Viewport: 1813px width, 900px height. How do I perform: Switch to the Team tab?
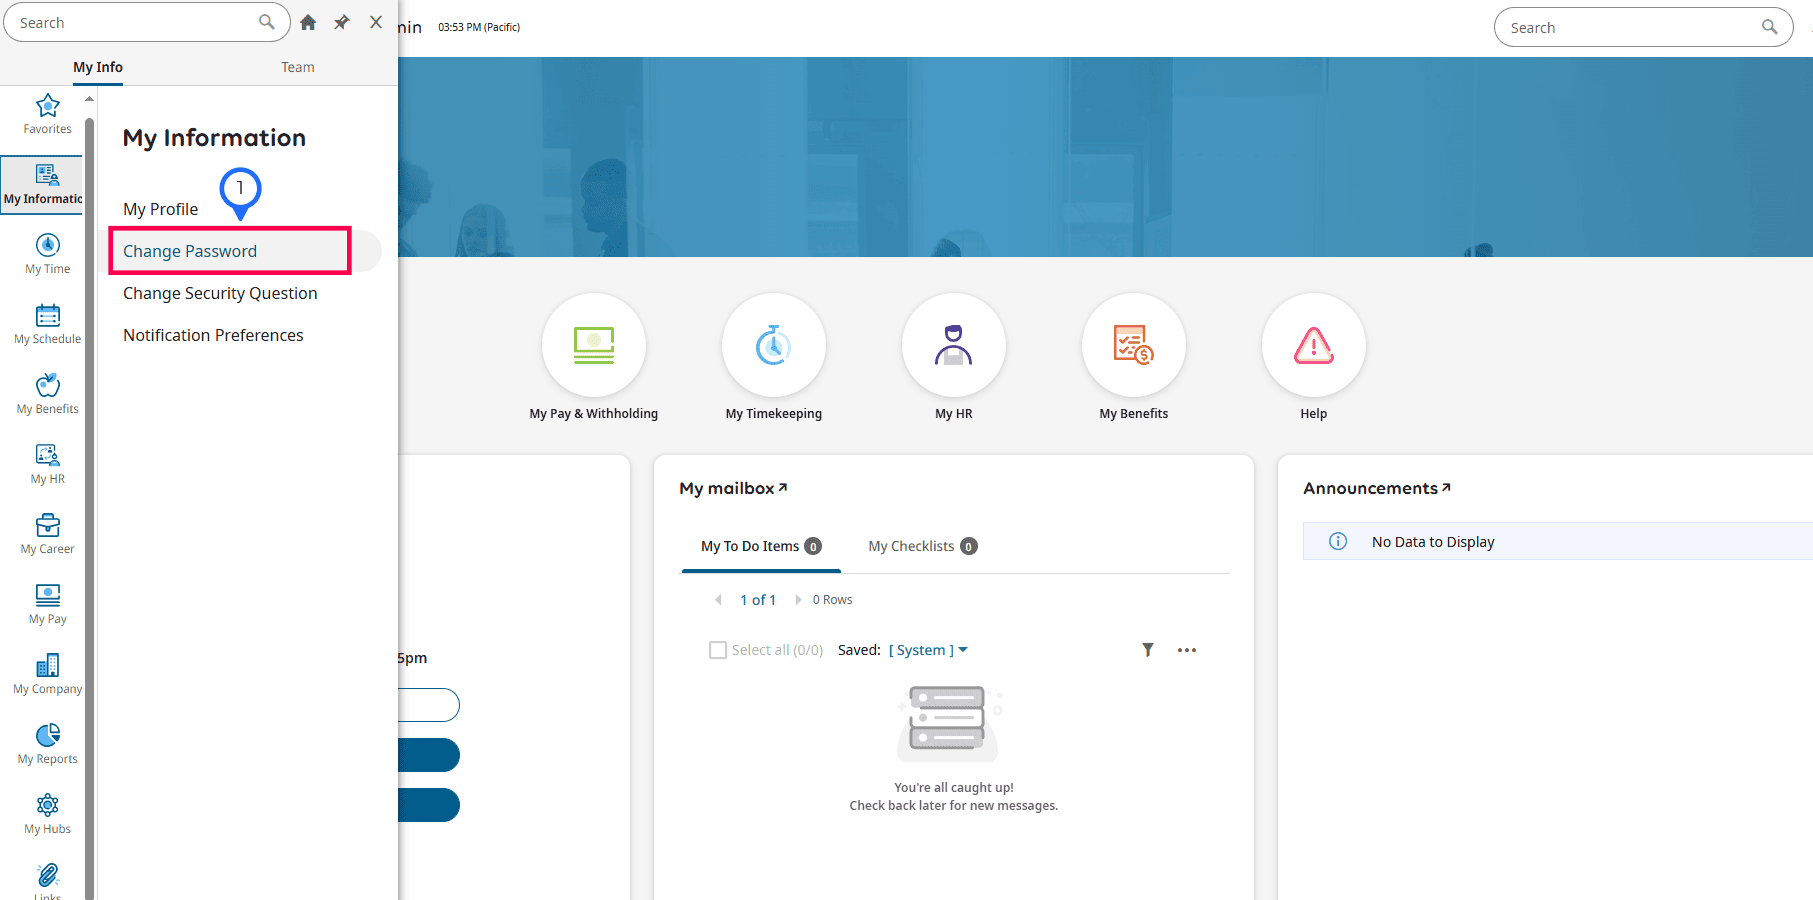[x=298, y=67]
